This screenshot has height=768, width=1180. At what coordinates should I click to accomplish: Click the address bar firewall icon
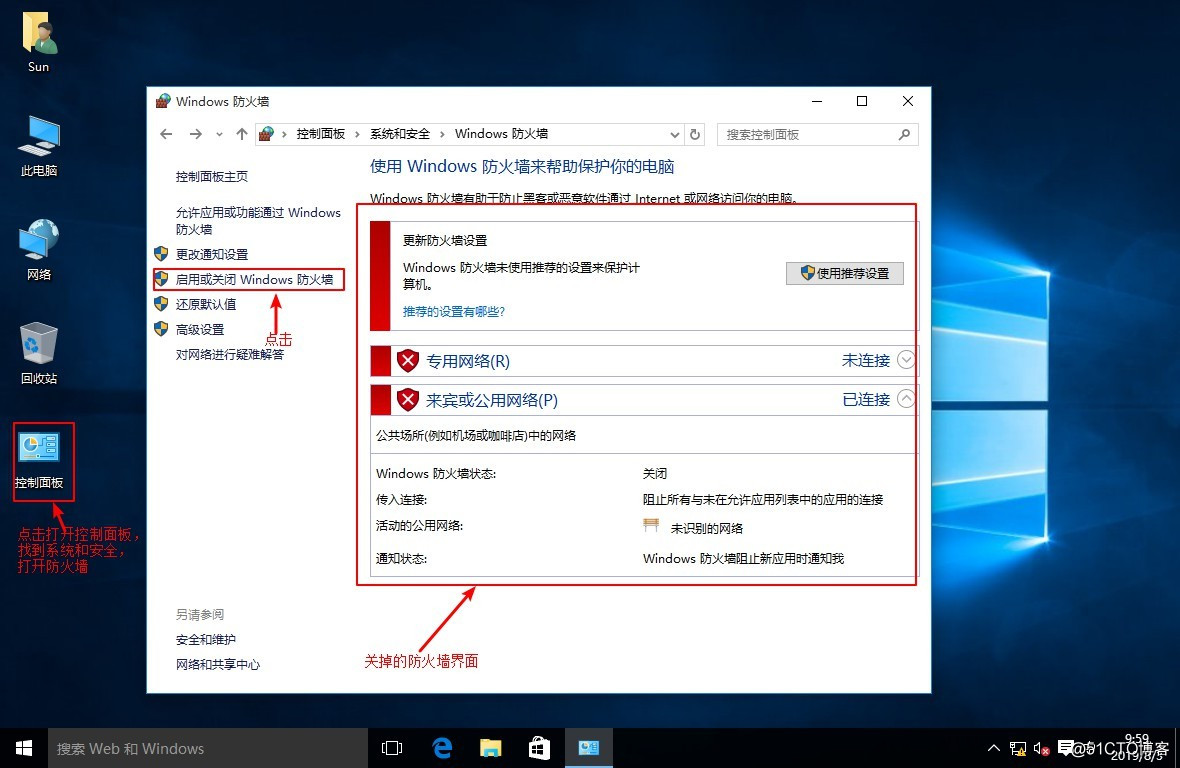(x=266, y=134)
